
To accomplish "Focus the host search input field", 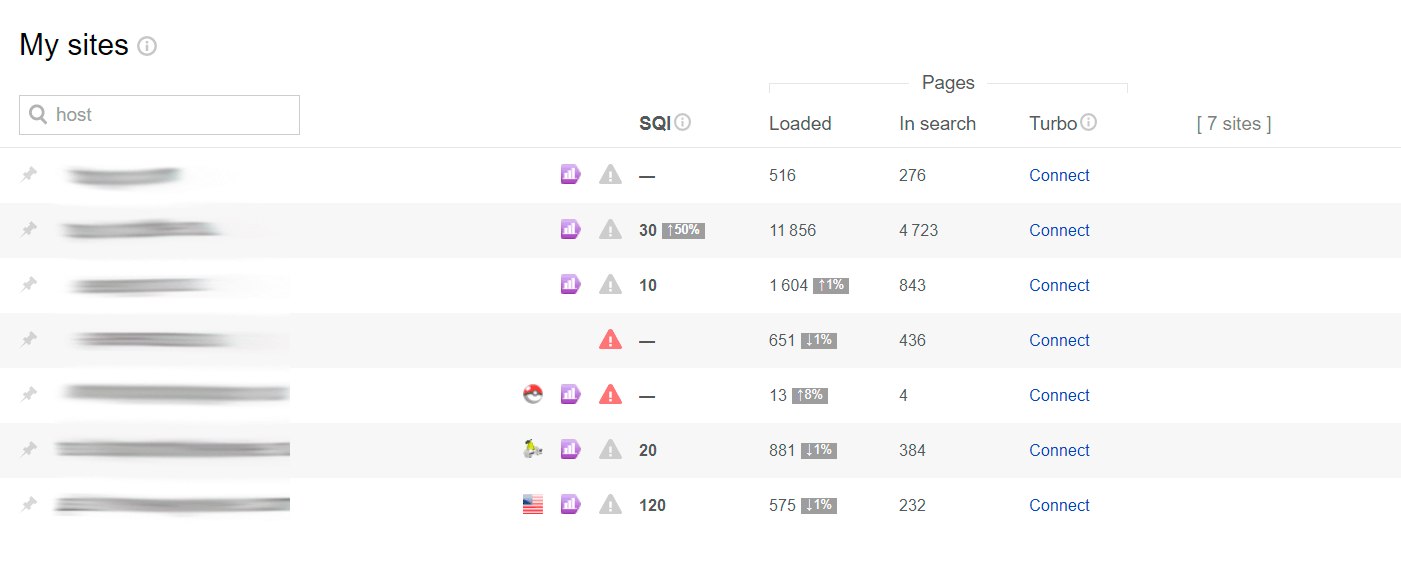I will click(x=172, y=115).
